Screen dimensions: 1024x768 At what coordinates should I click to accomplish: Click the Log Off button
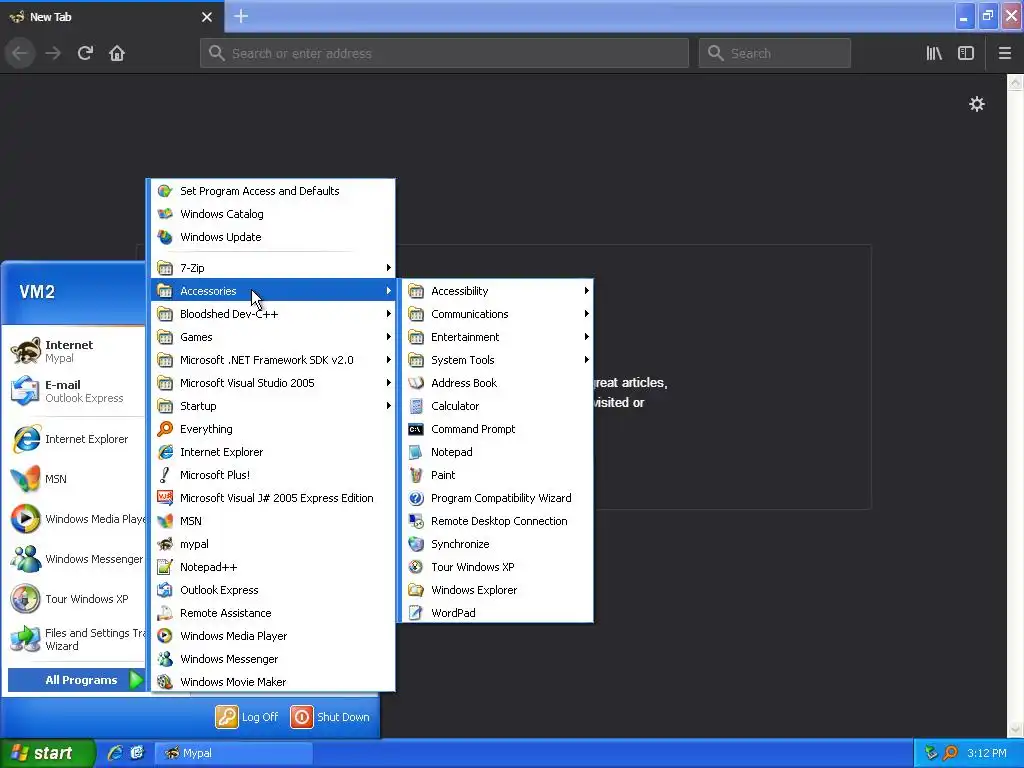248,716
